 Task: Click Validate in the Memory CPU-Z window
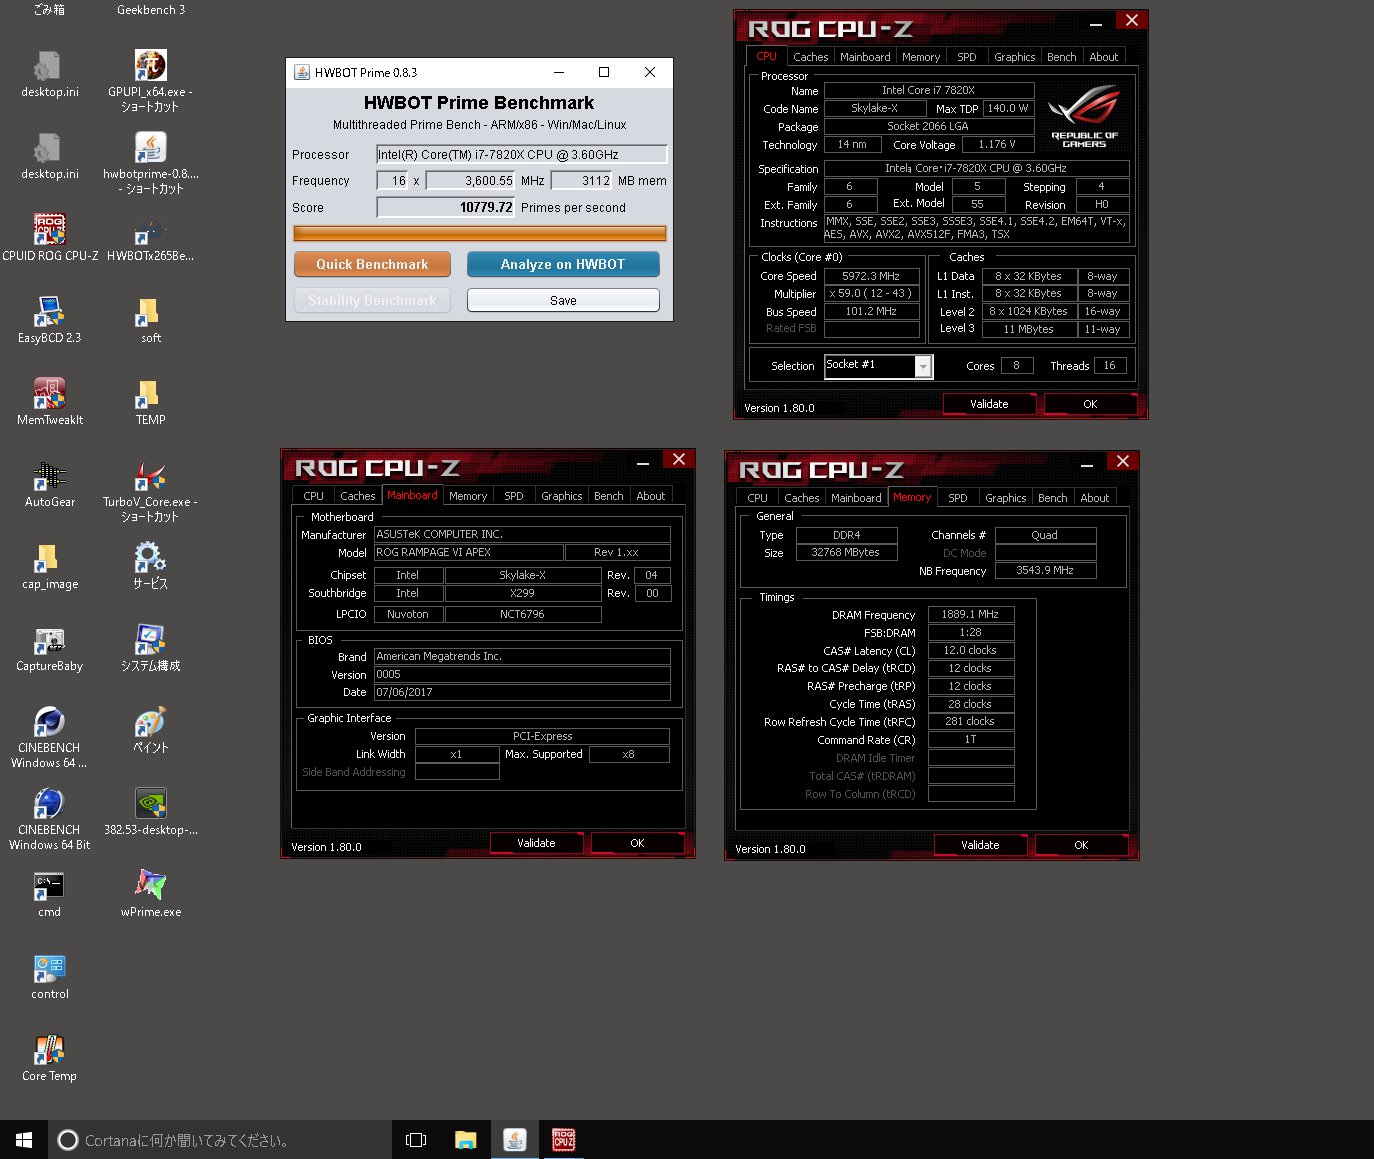[980, 845]
